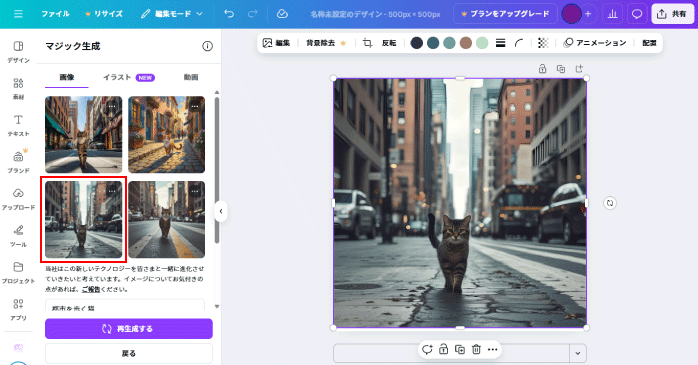Select cat on cobblestone alley thumbnail
This screenshot has height=365, width=698.
coord(166,134)
